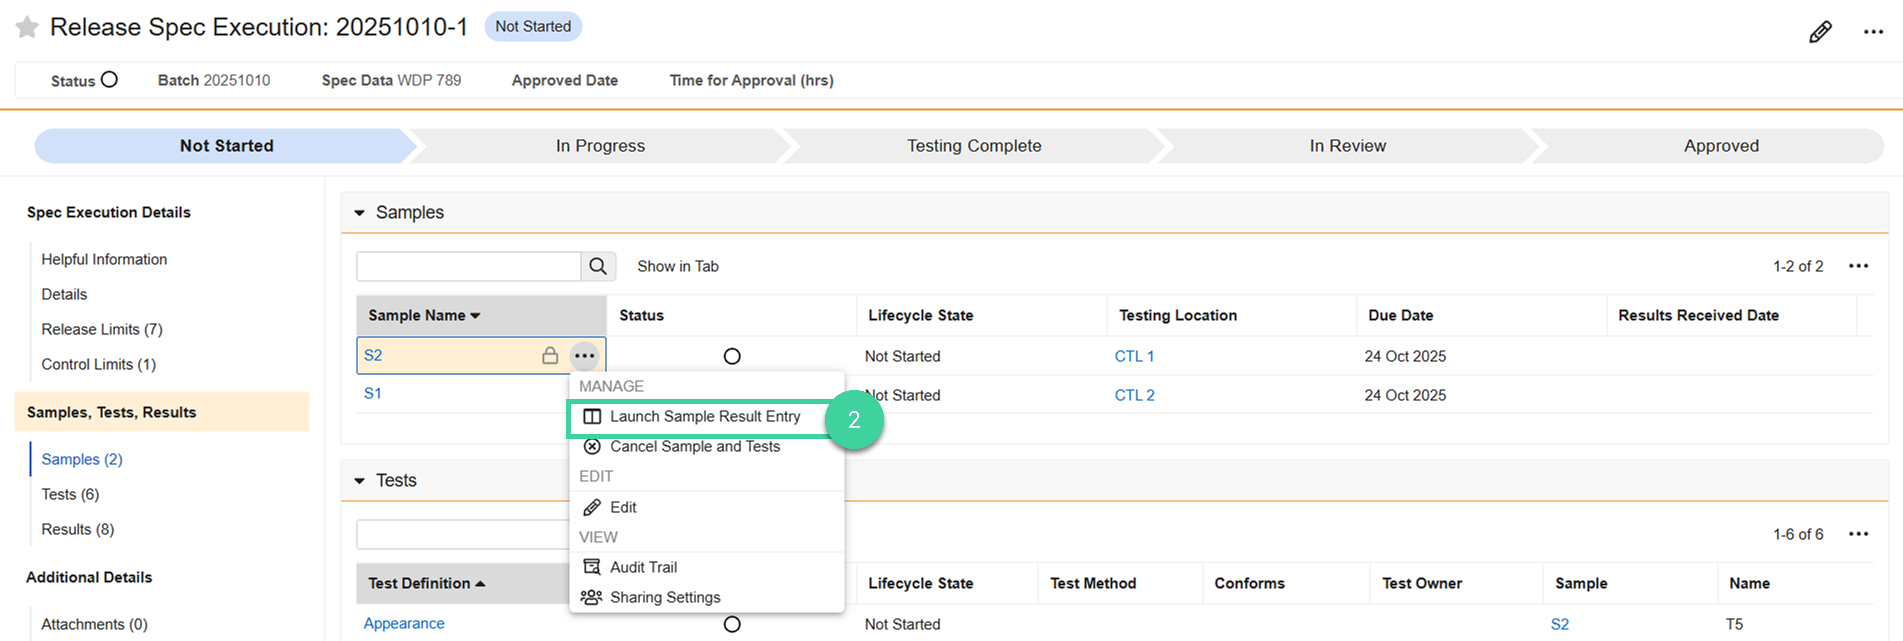
Task: Click the pencil edit icon in the header
Action: 1820,32
